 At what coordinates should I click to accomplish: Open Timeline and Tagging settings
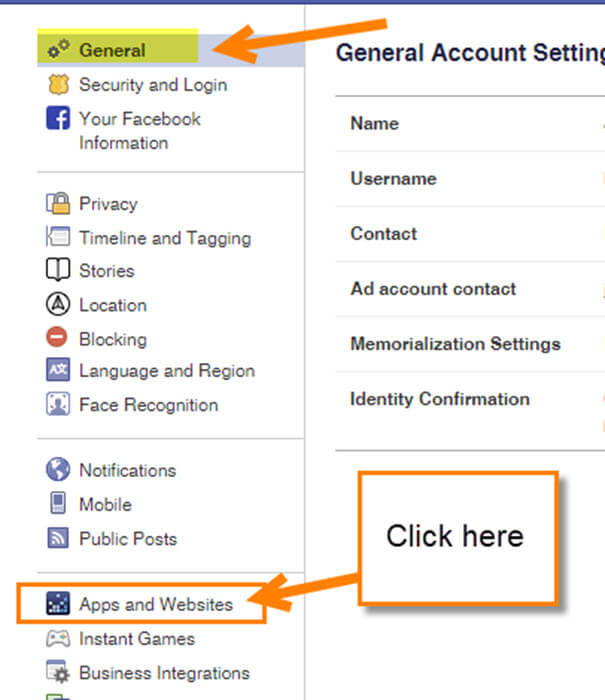point(165,238)
